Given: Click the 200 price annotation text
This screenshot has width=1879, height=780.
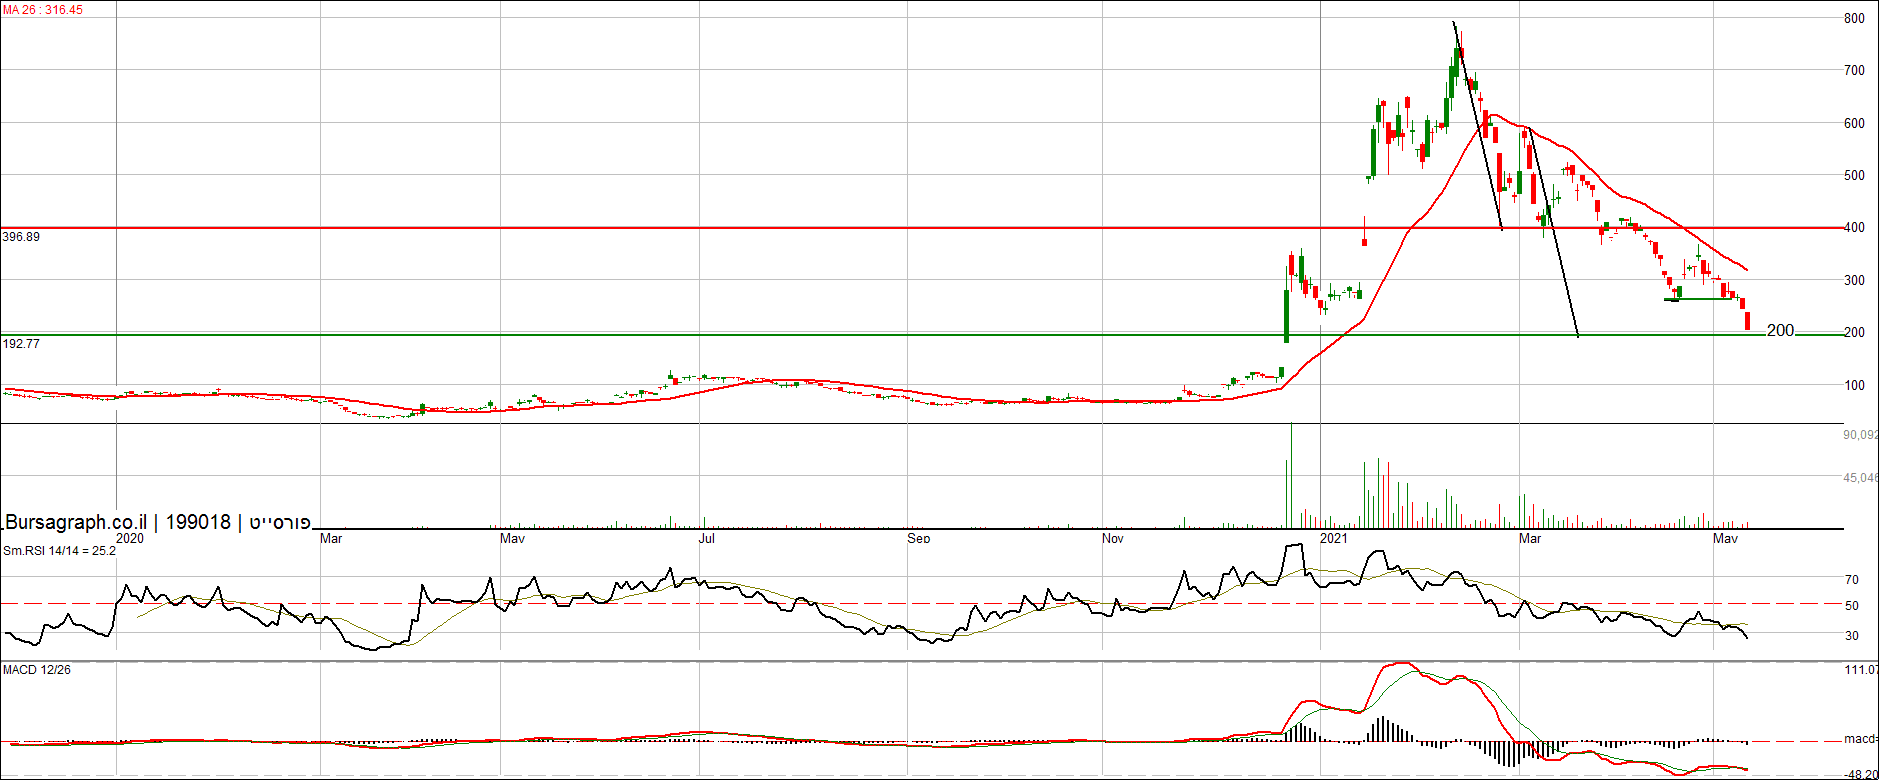Looking at the screenshot, I should tap(1780, 330).
